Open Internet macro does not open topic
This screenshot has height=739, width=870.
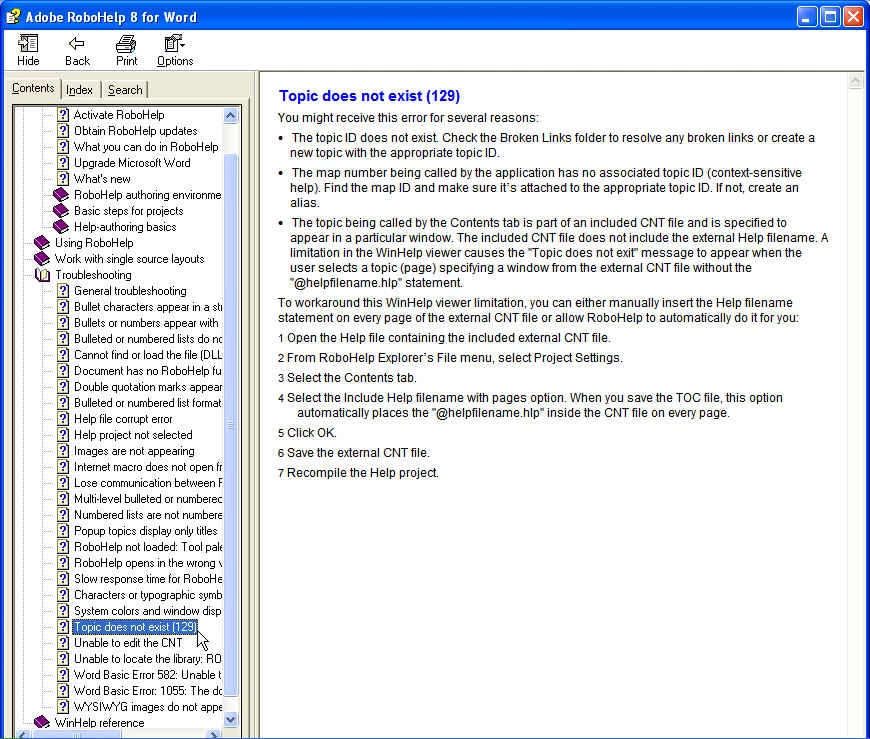tap(148, 467)
